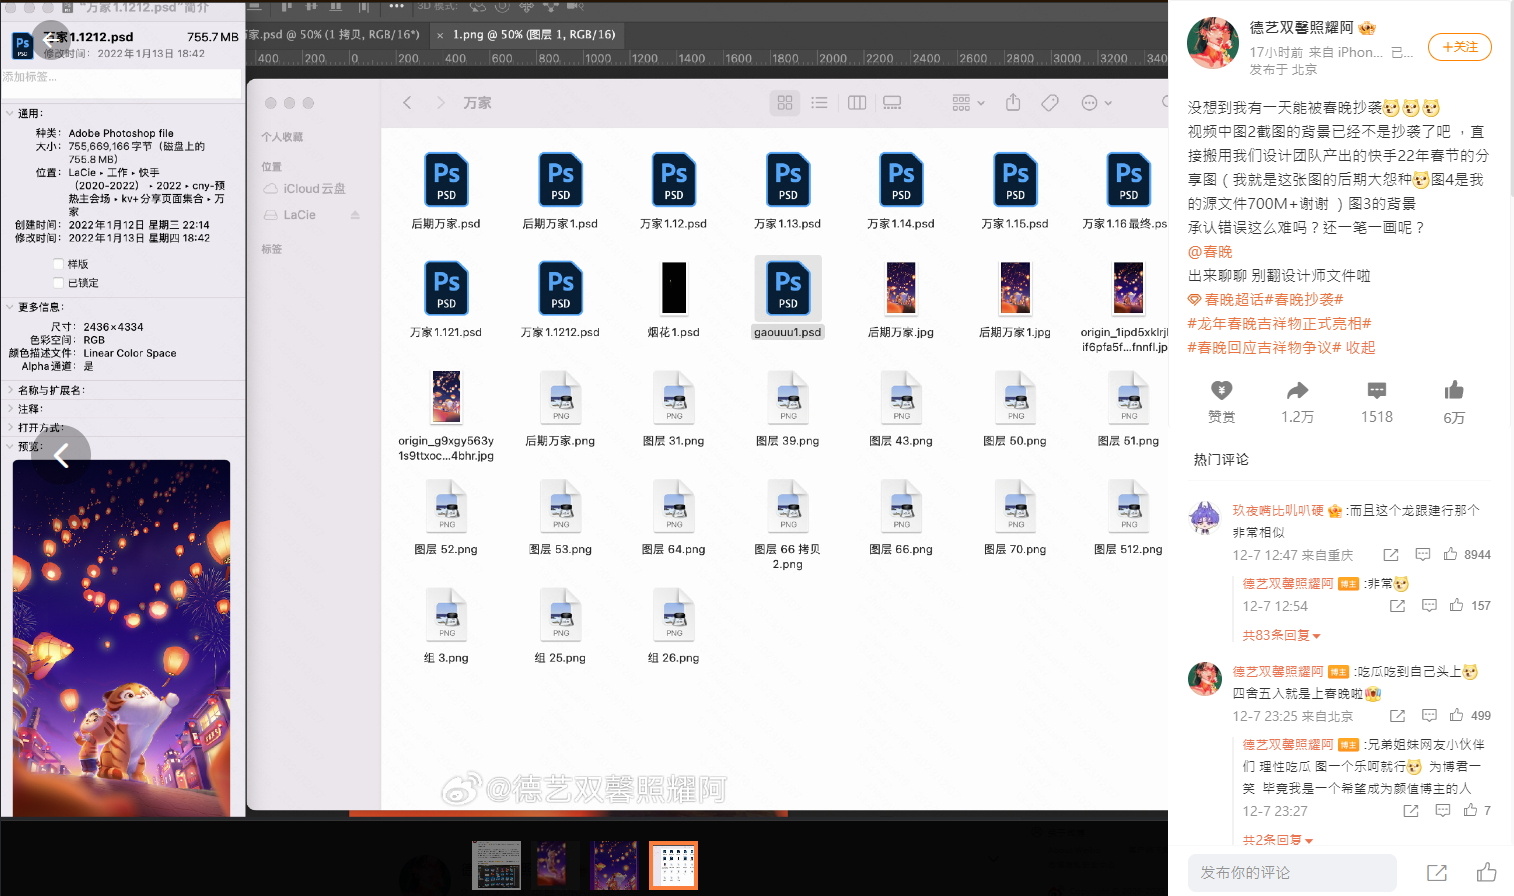The image size is (1514, 896).
Task: Switch Finder to column view
Action: pyautogui.click(x=857, y=103)
